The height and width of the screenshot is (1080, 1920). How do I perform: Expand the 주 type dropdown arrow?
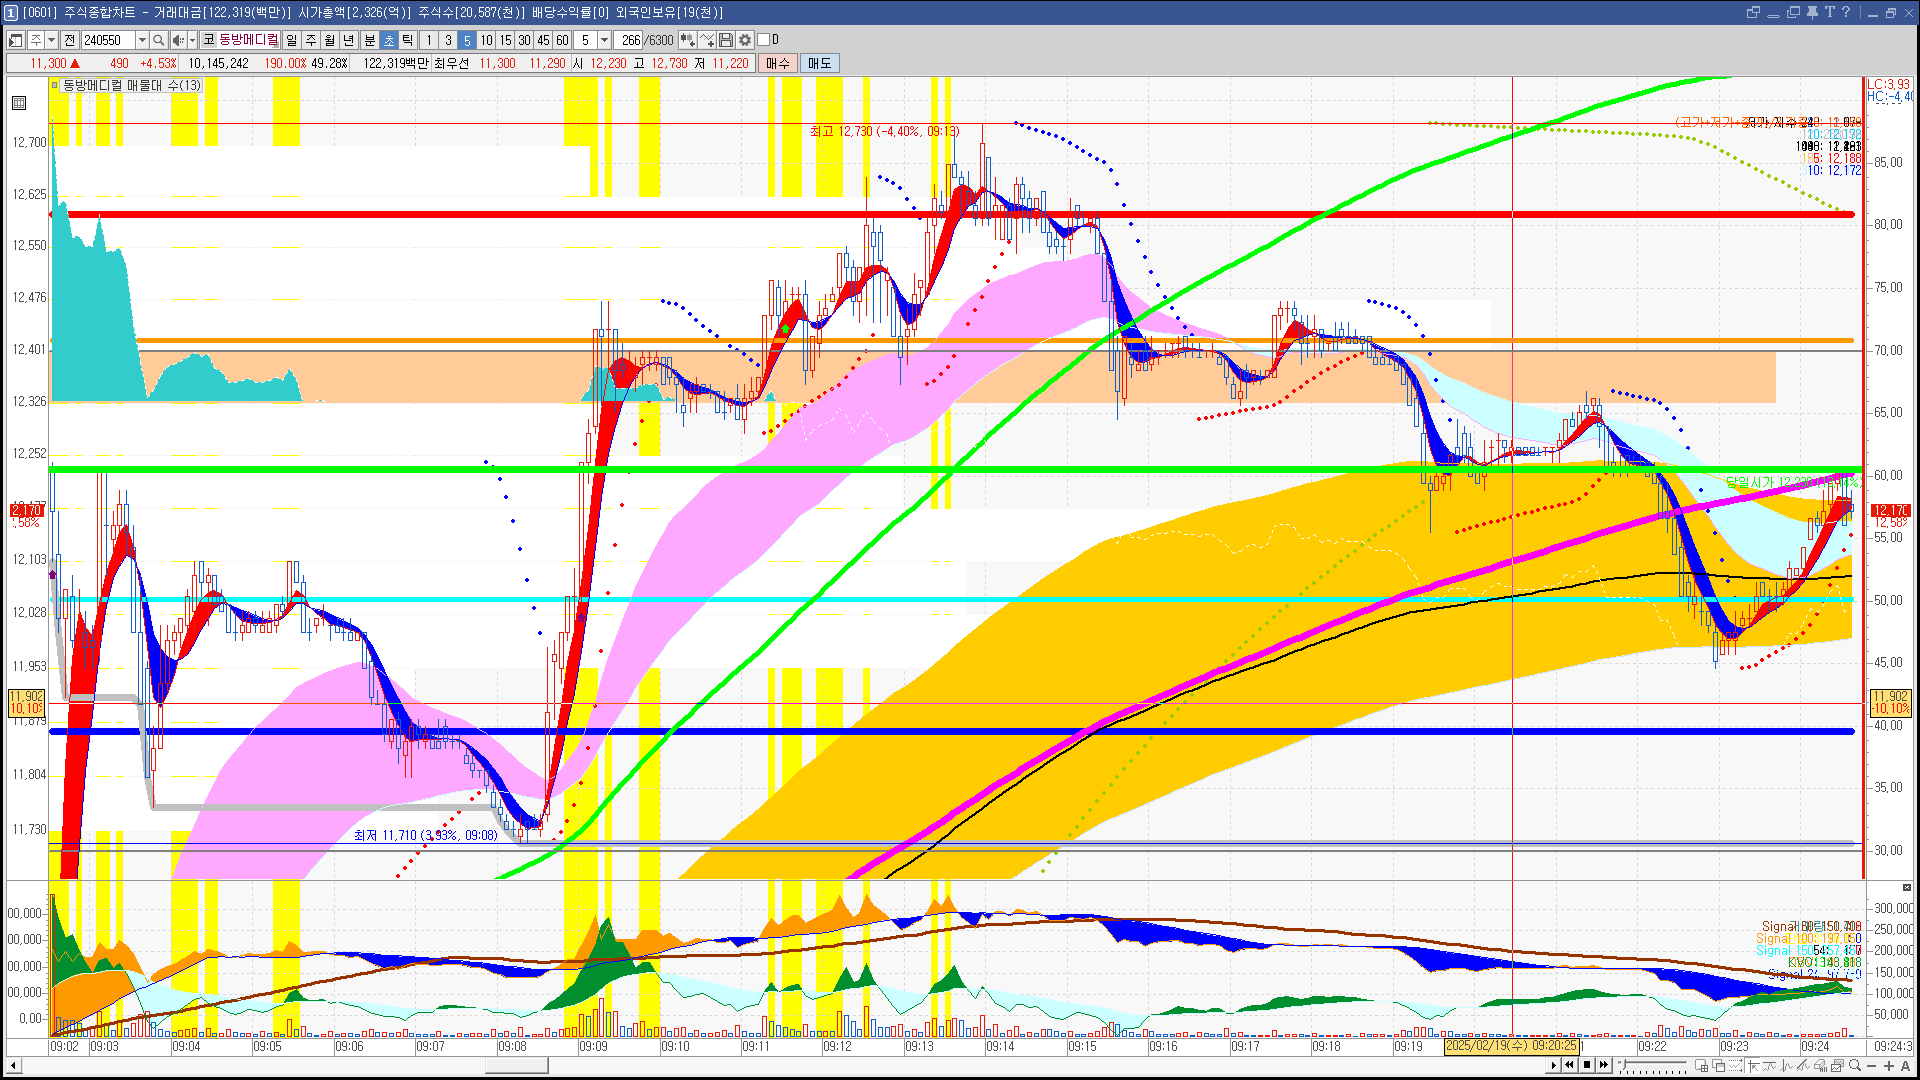[51, 40]
